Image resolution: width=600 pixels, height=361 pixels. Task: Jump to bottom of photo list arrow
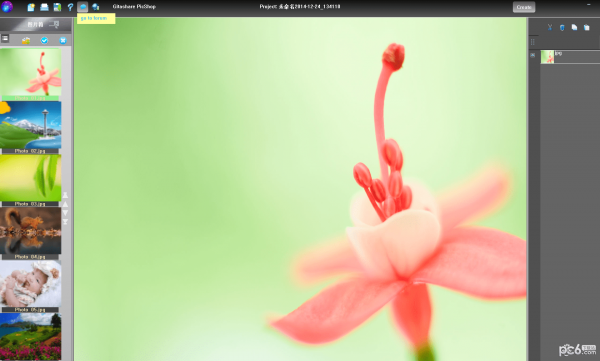click(65, 222)
